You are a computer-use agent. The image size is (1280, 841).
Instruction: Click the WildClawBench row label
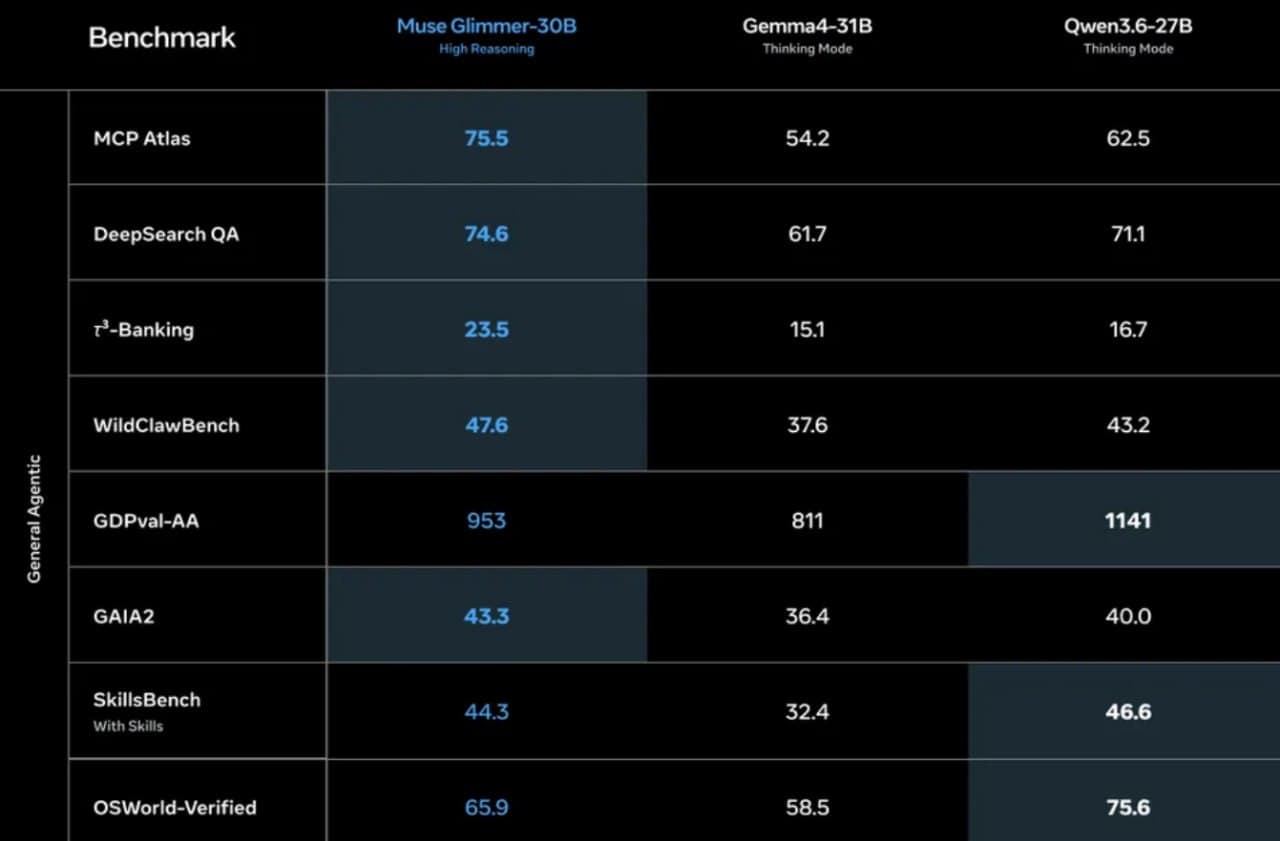[x=166, y=425]
